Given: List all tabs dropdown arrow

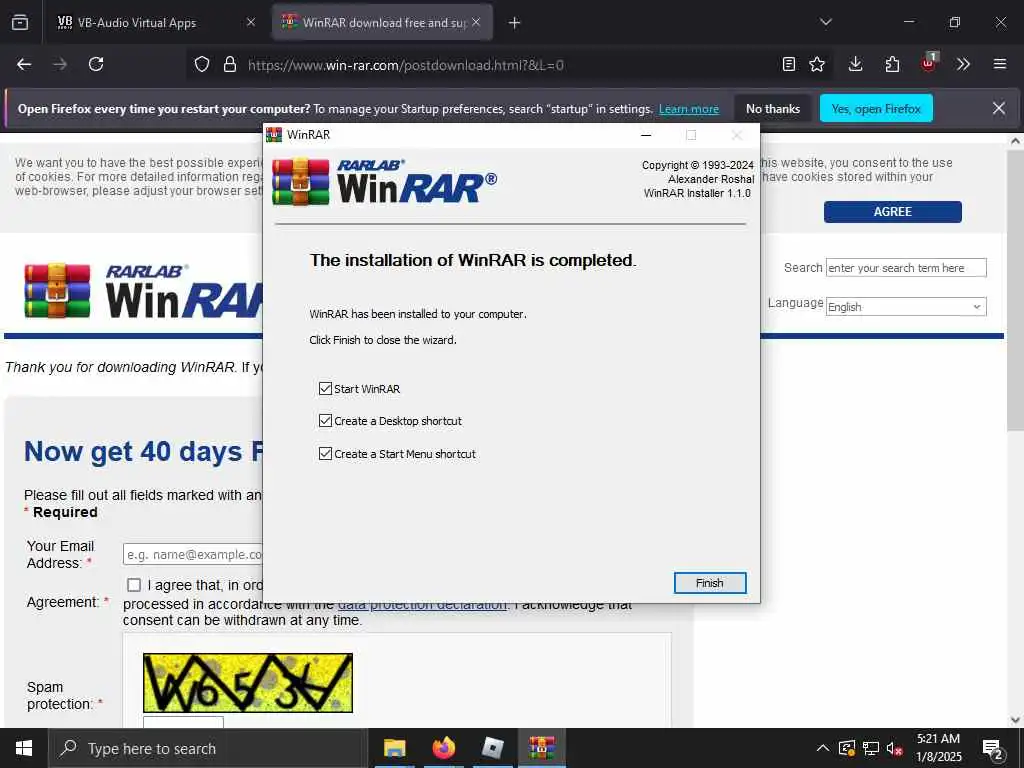Looking at the screenshot, I should pyautogui.click(x=826, y=22).
